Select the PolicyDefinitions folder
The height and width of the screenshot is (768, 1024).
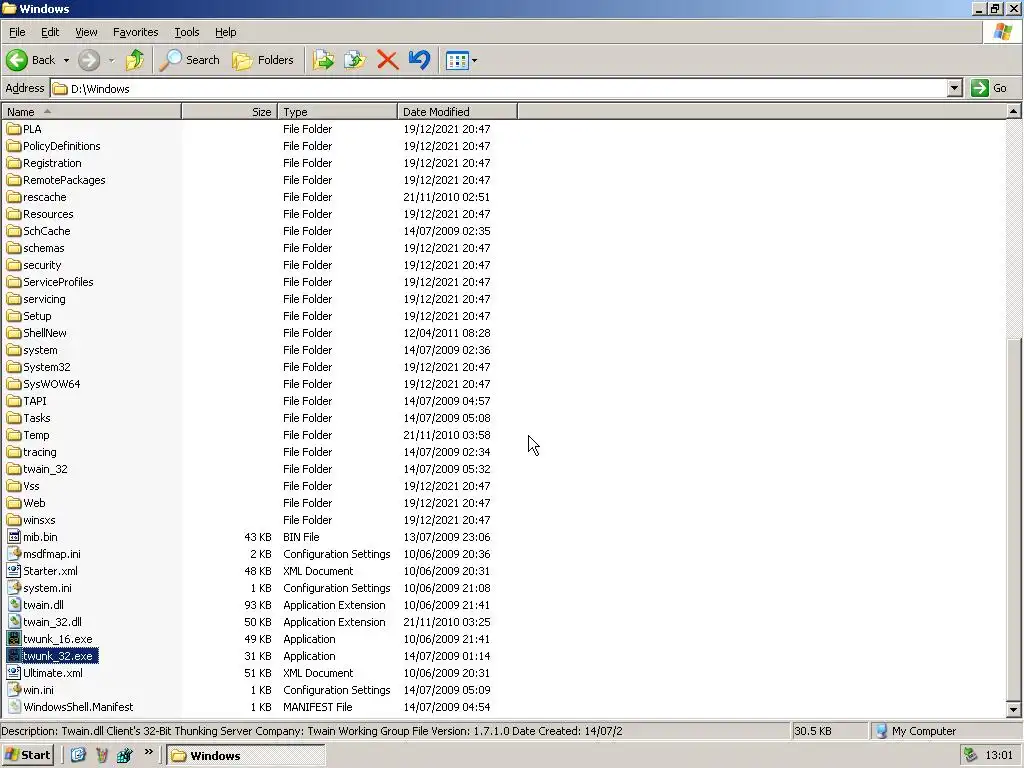(54, 146)
